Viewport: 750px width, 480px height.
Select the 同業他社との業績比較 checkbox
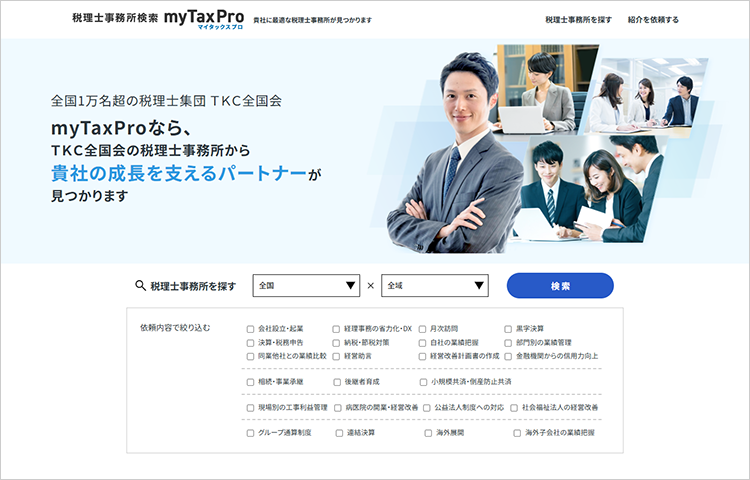250,356
